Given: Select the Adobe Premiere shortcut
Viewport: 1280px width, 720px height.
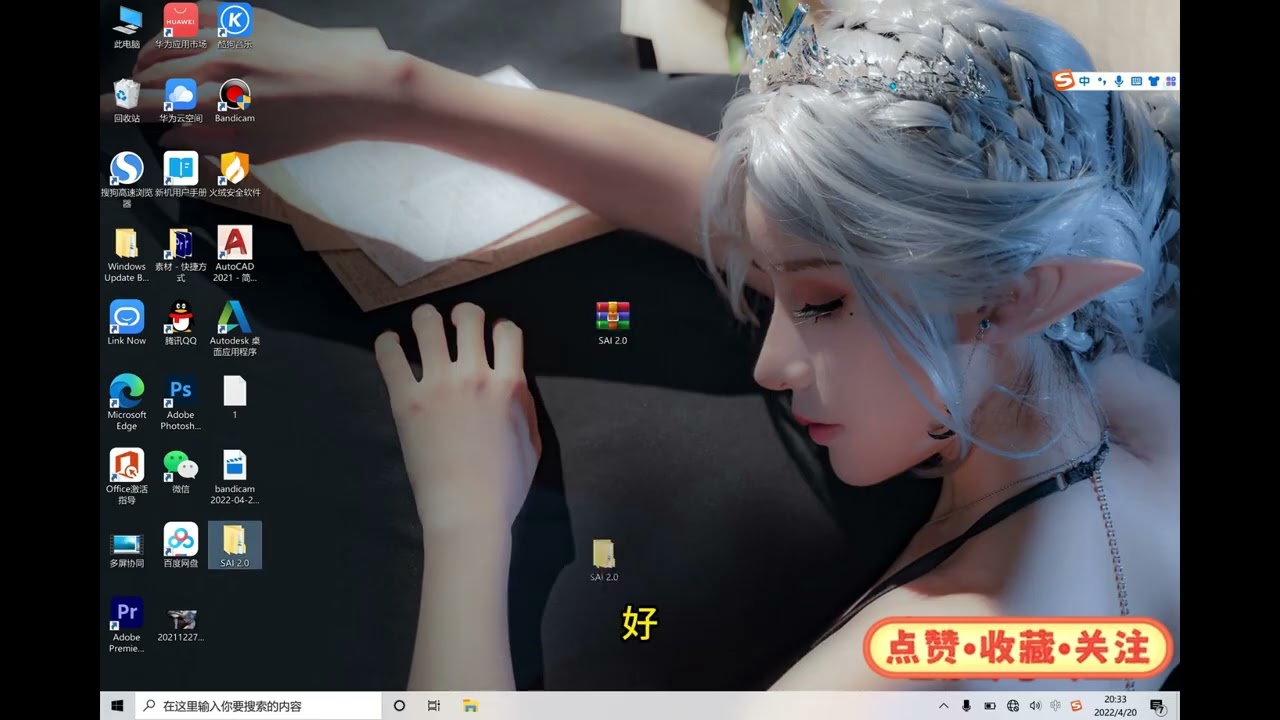Looking at the screenshot, I should [127, 624].
